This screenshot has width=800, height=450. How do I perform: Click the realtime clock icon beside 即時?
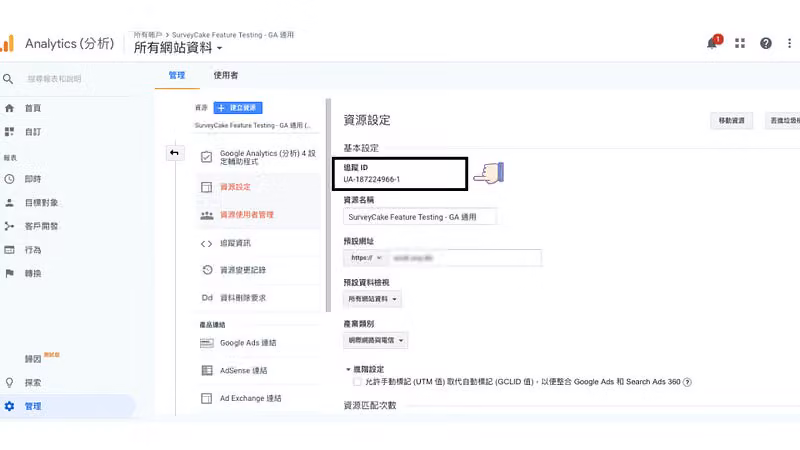pos(9,179)
